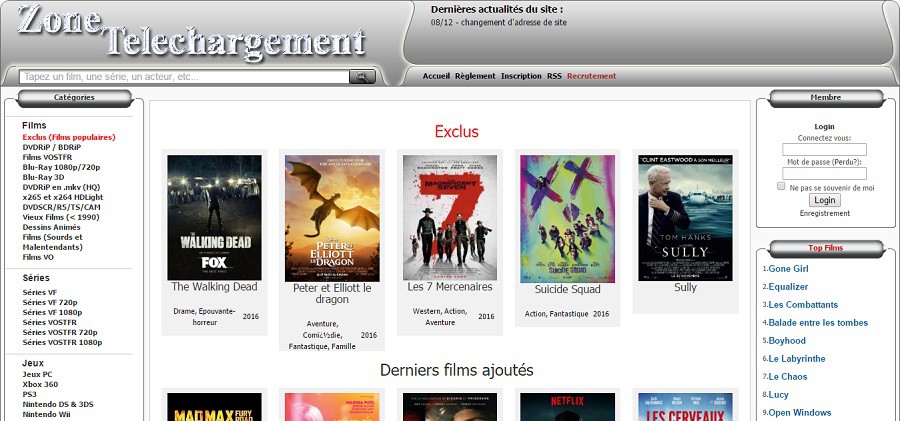Open the Les Cerveaux poster

685,407
